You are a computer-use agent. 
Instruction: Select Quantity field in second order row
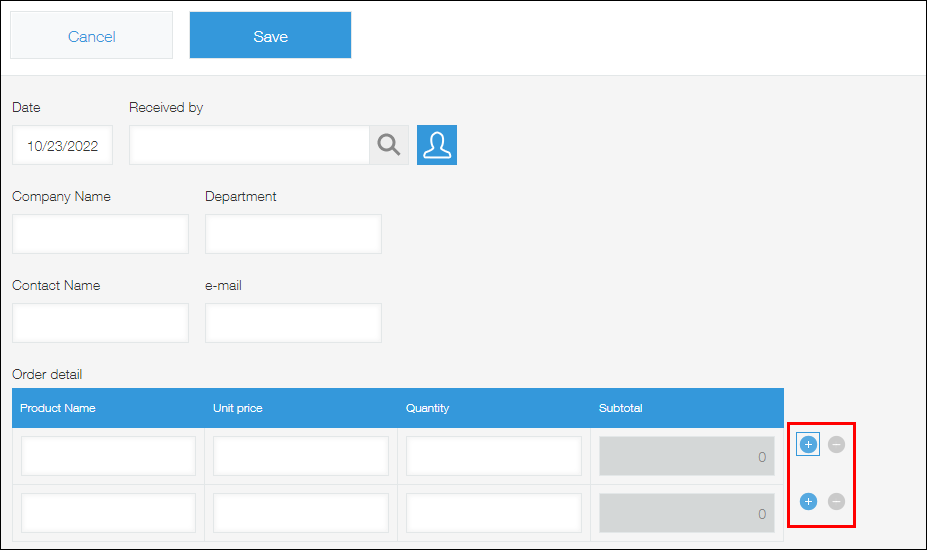pyautogui.click(x=493, y=513)
